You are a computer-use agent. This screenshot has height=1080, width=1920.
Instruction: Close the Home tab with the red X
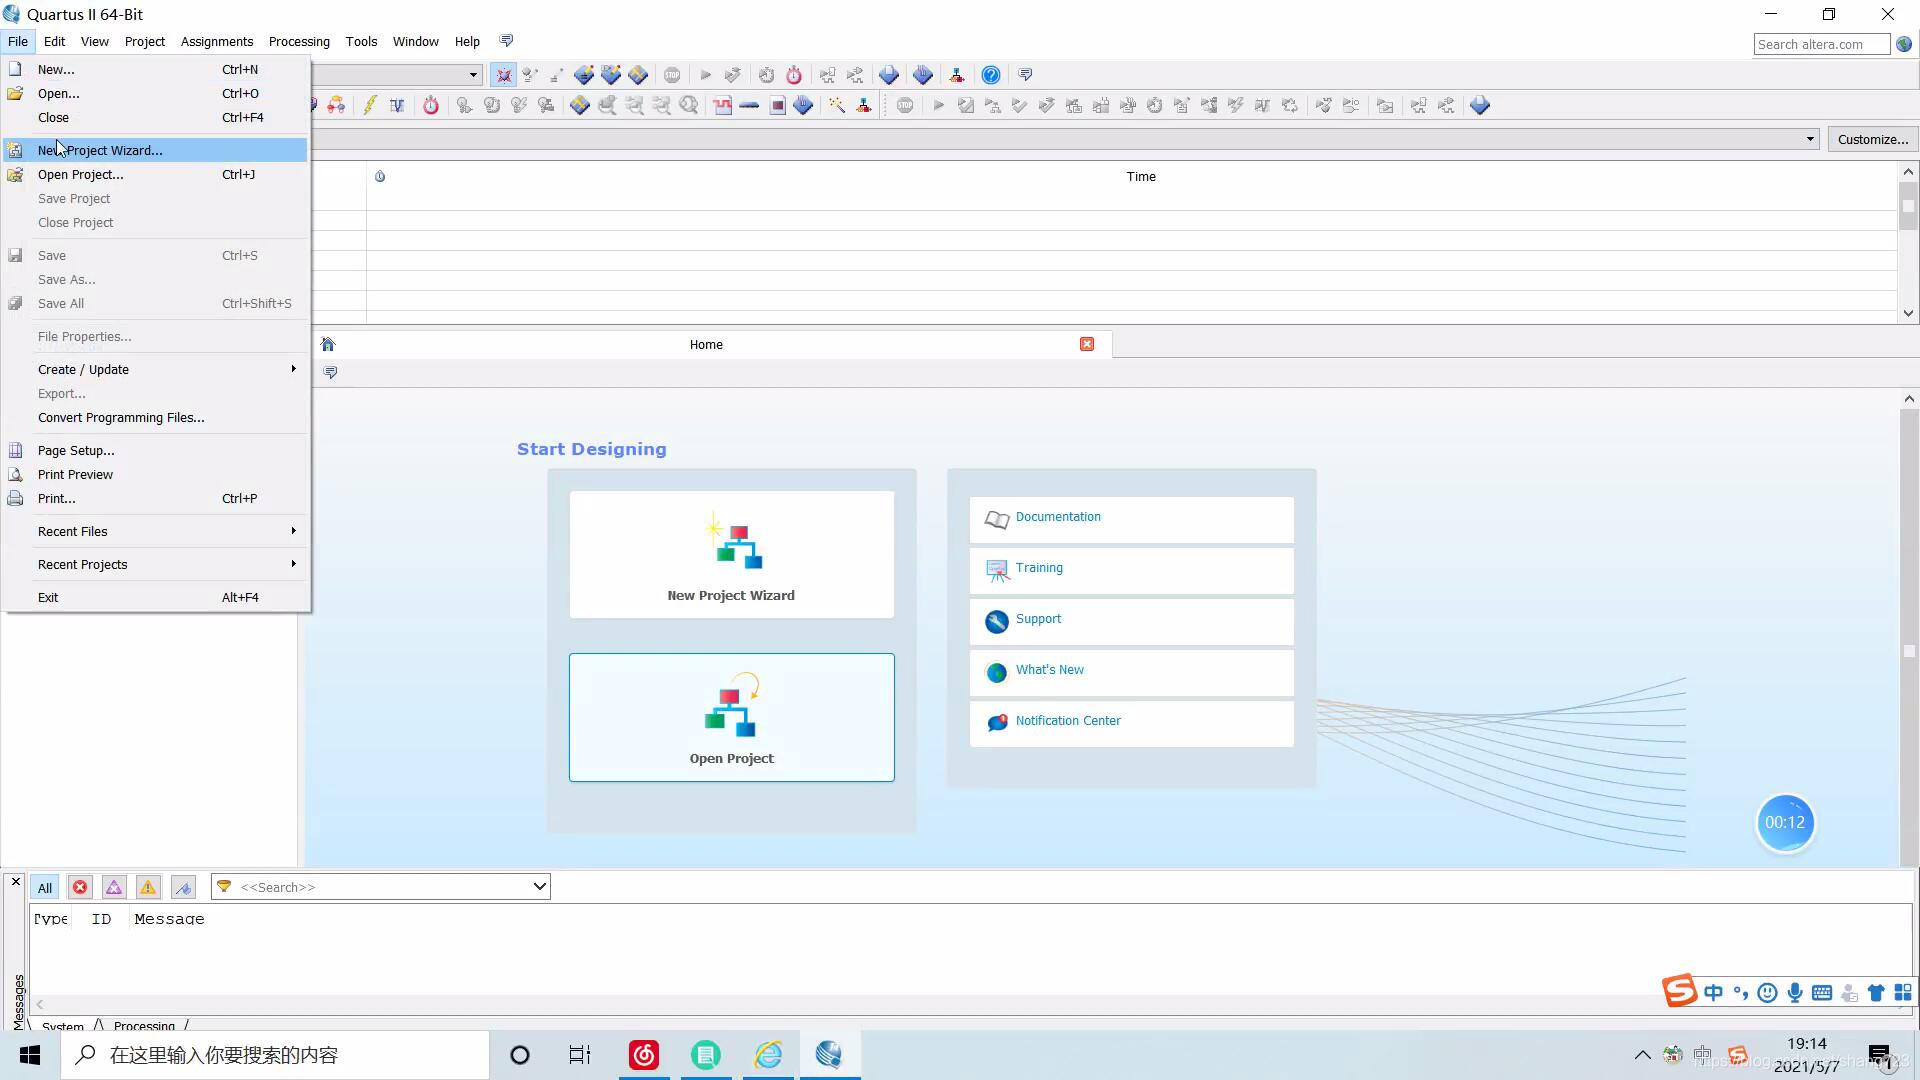(x=1087, y=345)
